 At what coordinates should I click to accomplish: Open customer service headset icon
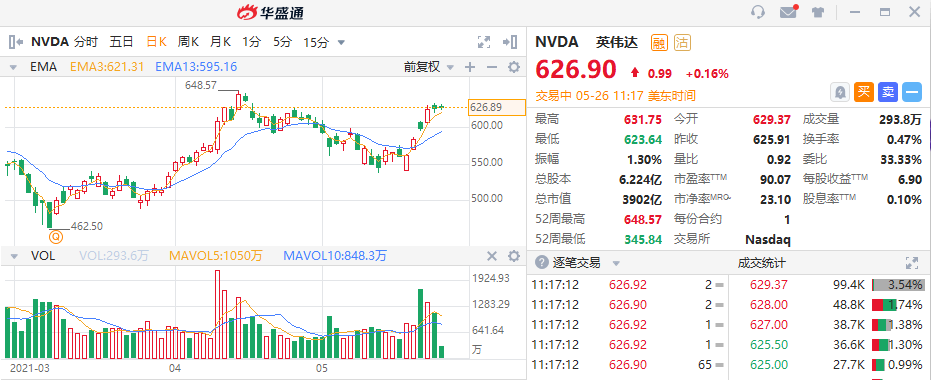point(758,12)
